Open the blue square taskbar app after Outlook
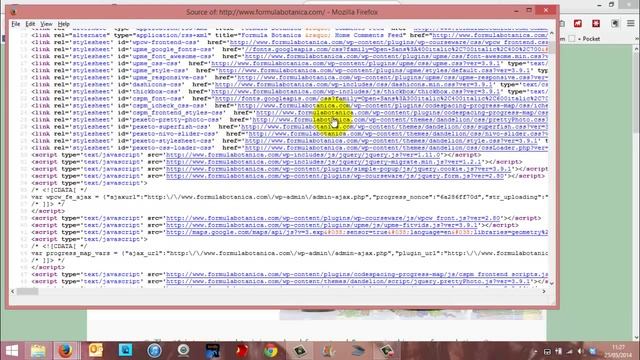Viewport: 640px width, 360px height. 125,351
